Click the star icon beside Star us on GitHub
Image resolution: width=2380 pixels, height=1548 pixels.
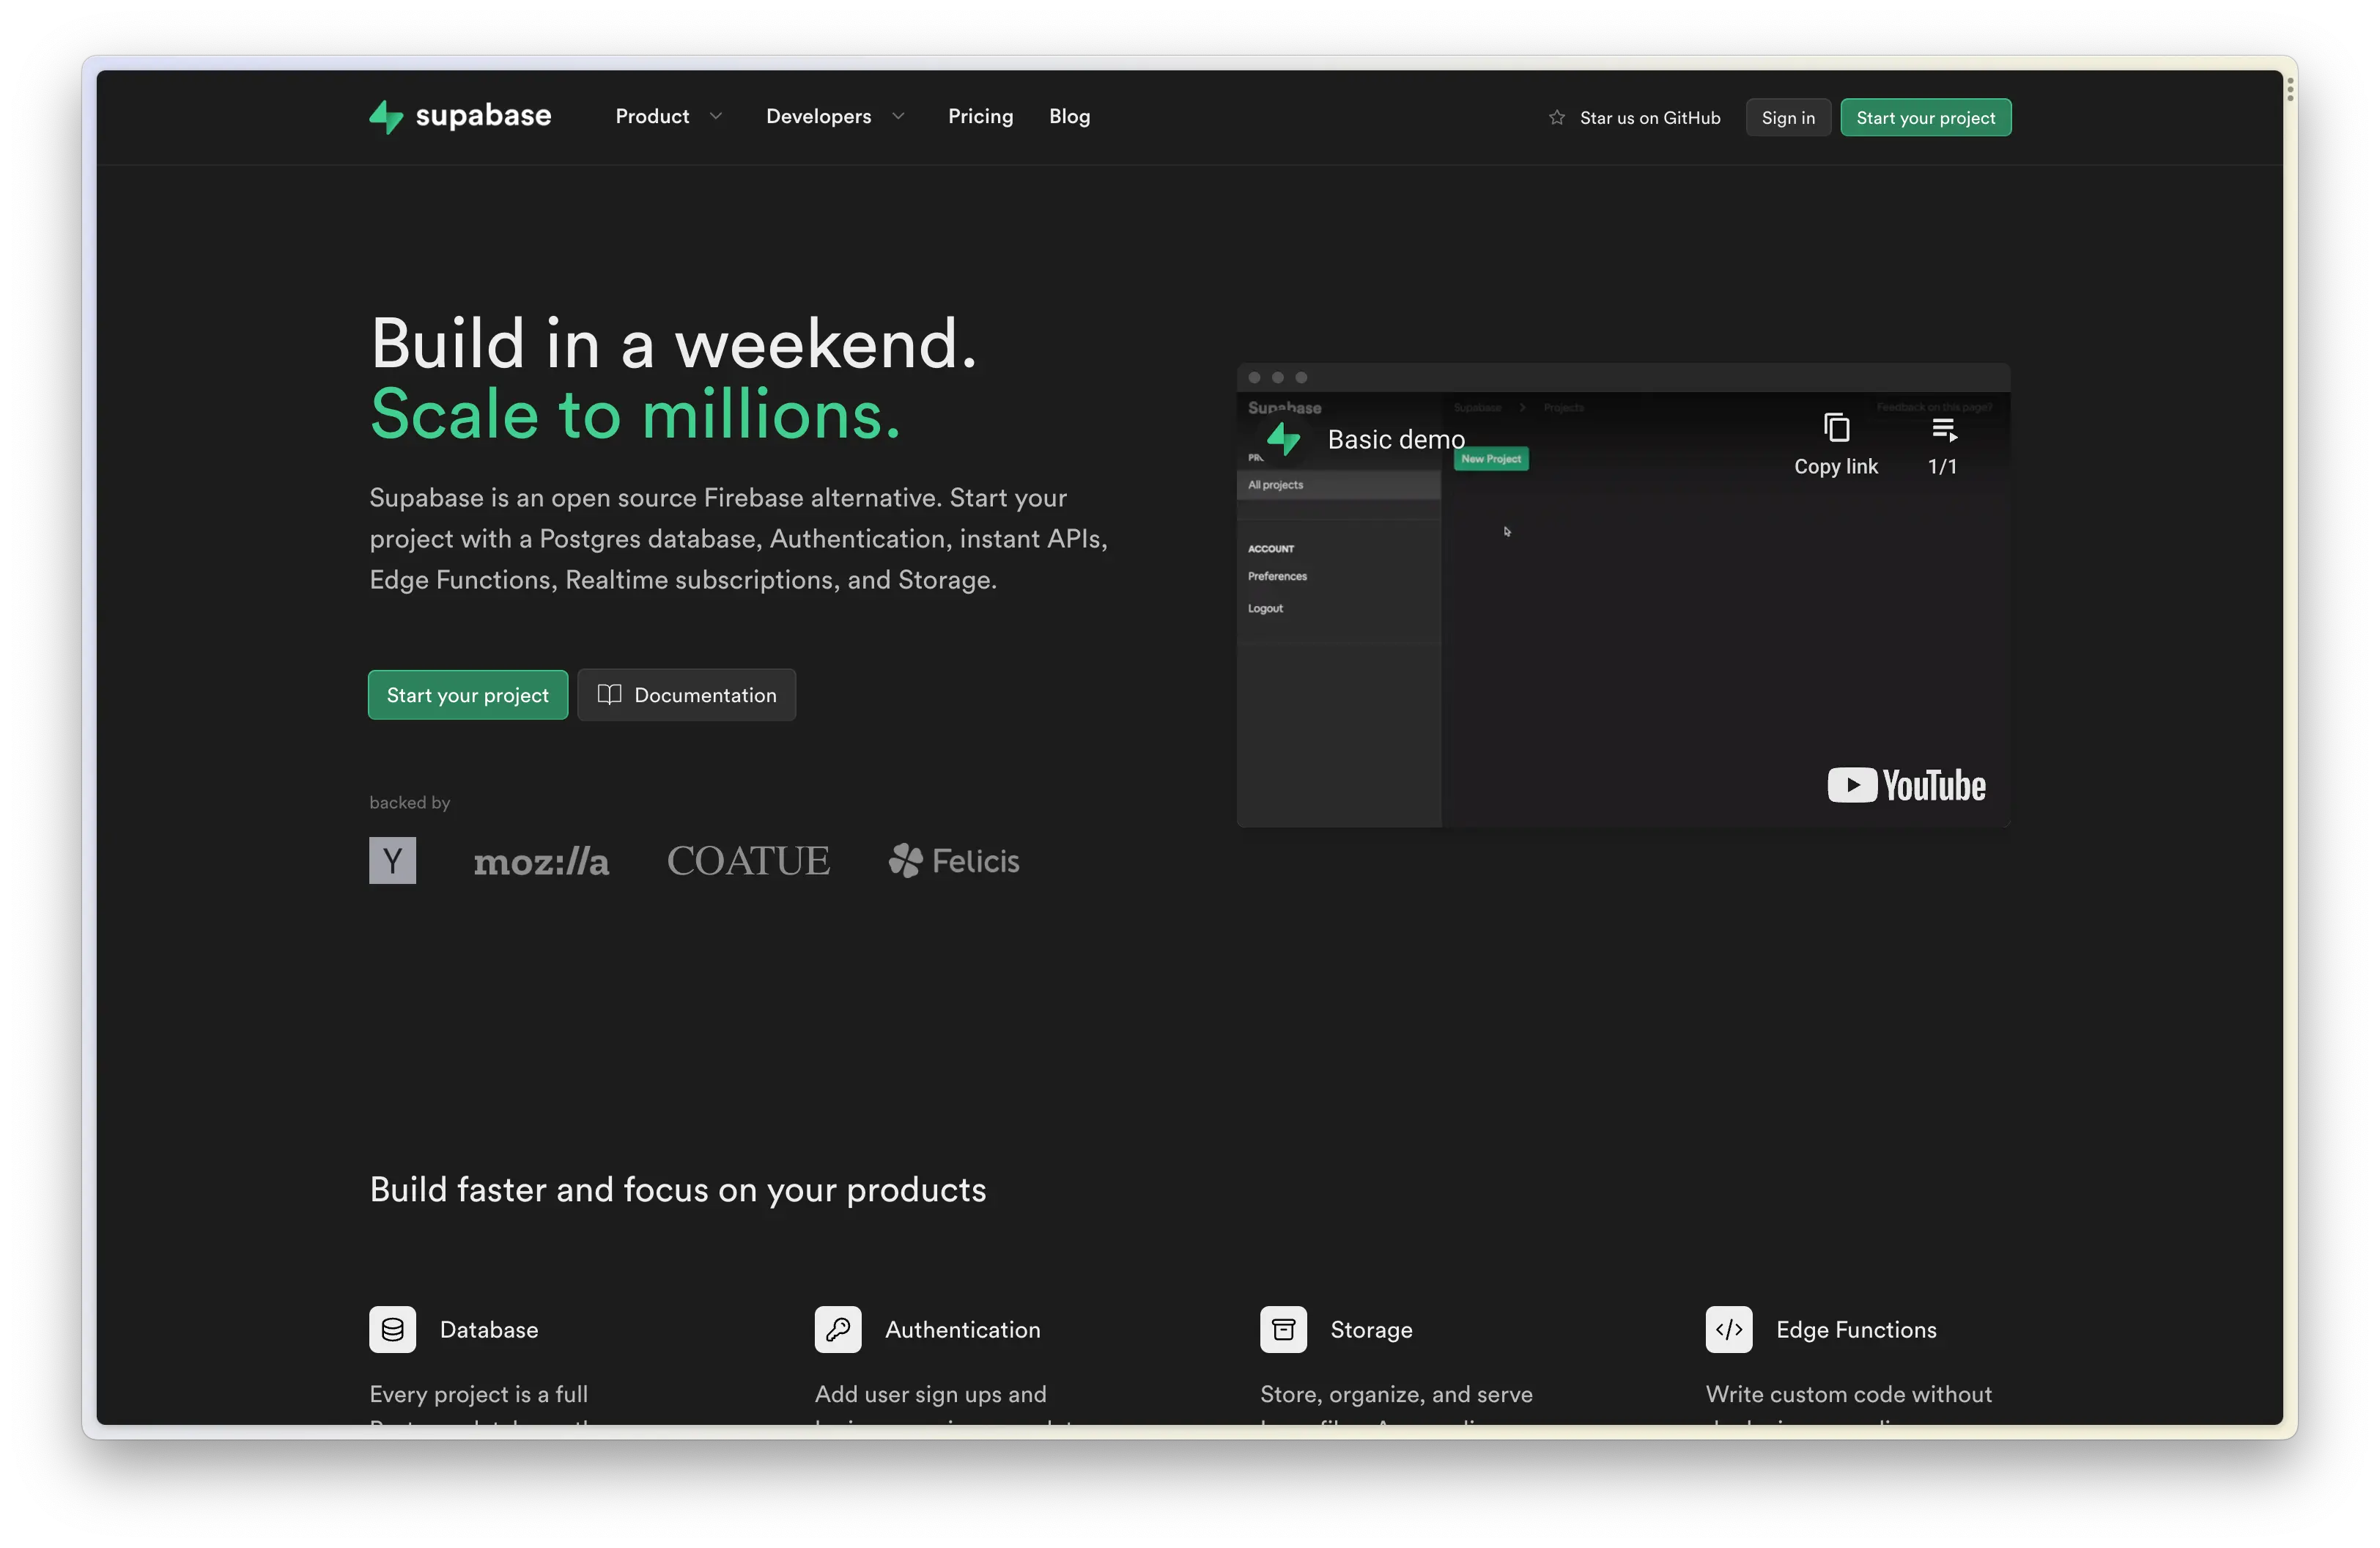pyautogui.click(x=1557, y=118)
